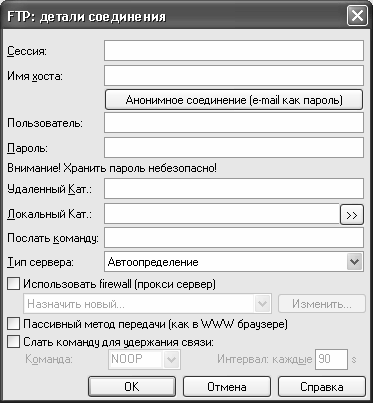Screen dimensions: 373x403
Task: Expand the NOOP command dropdown
Action: 171,359
